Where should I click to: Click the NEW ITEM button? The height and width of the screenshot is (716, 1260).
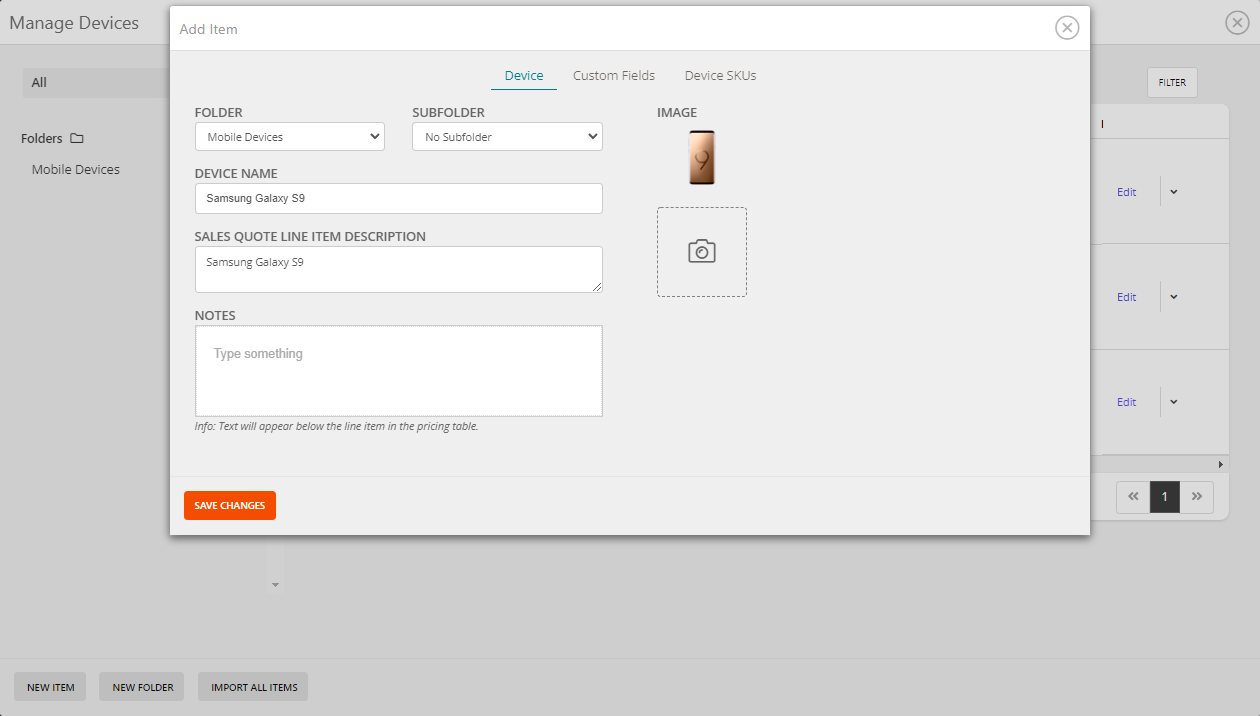(x=49, y=687)
